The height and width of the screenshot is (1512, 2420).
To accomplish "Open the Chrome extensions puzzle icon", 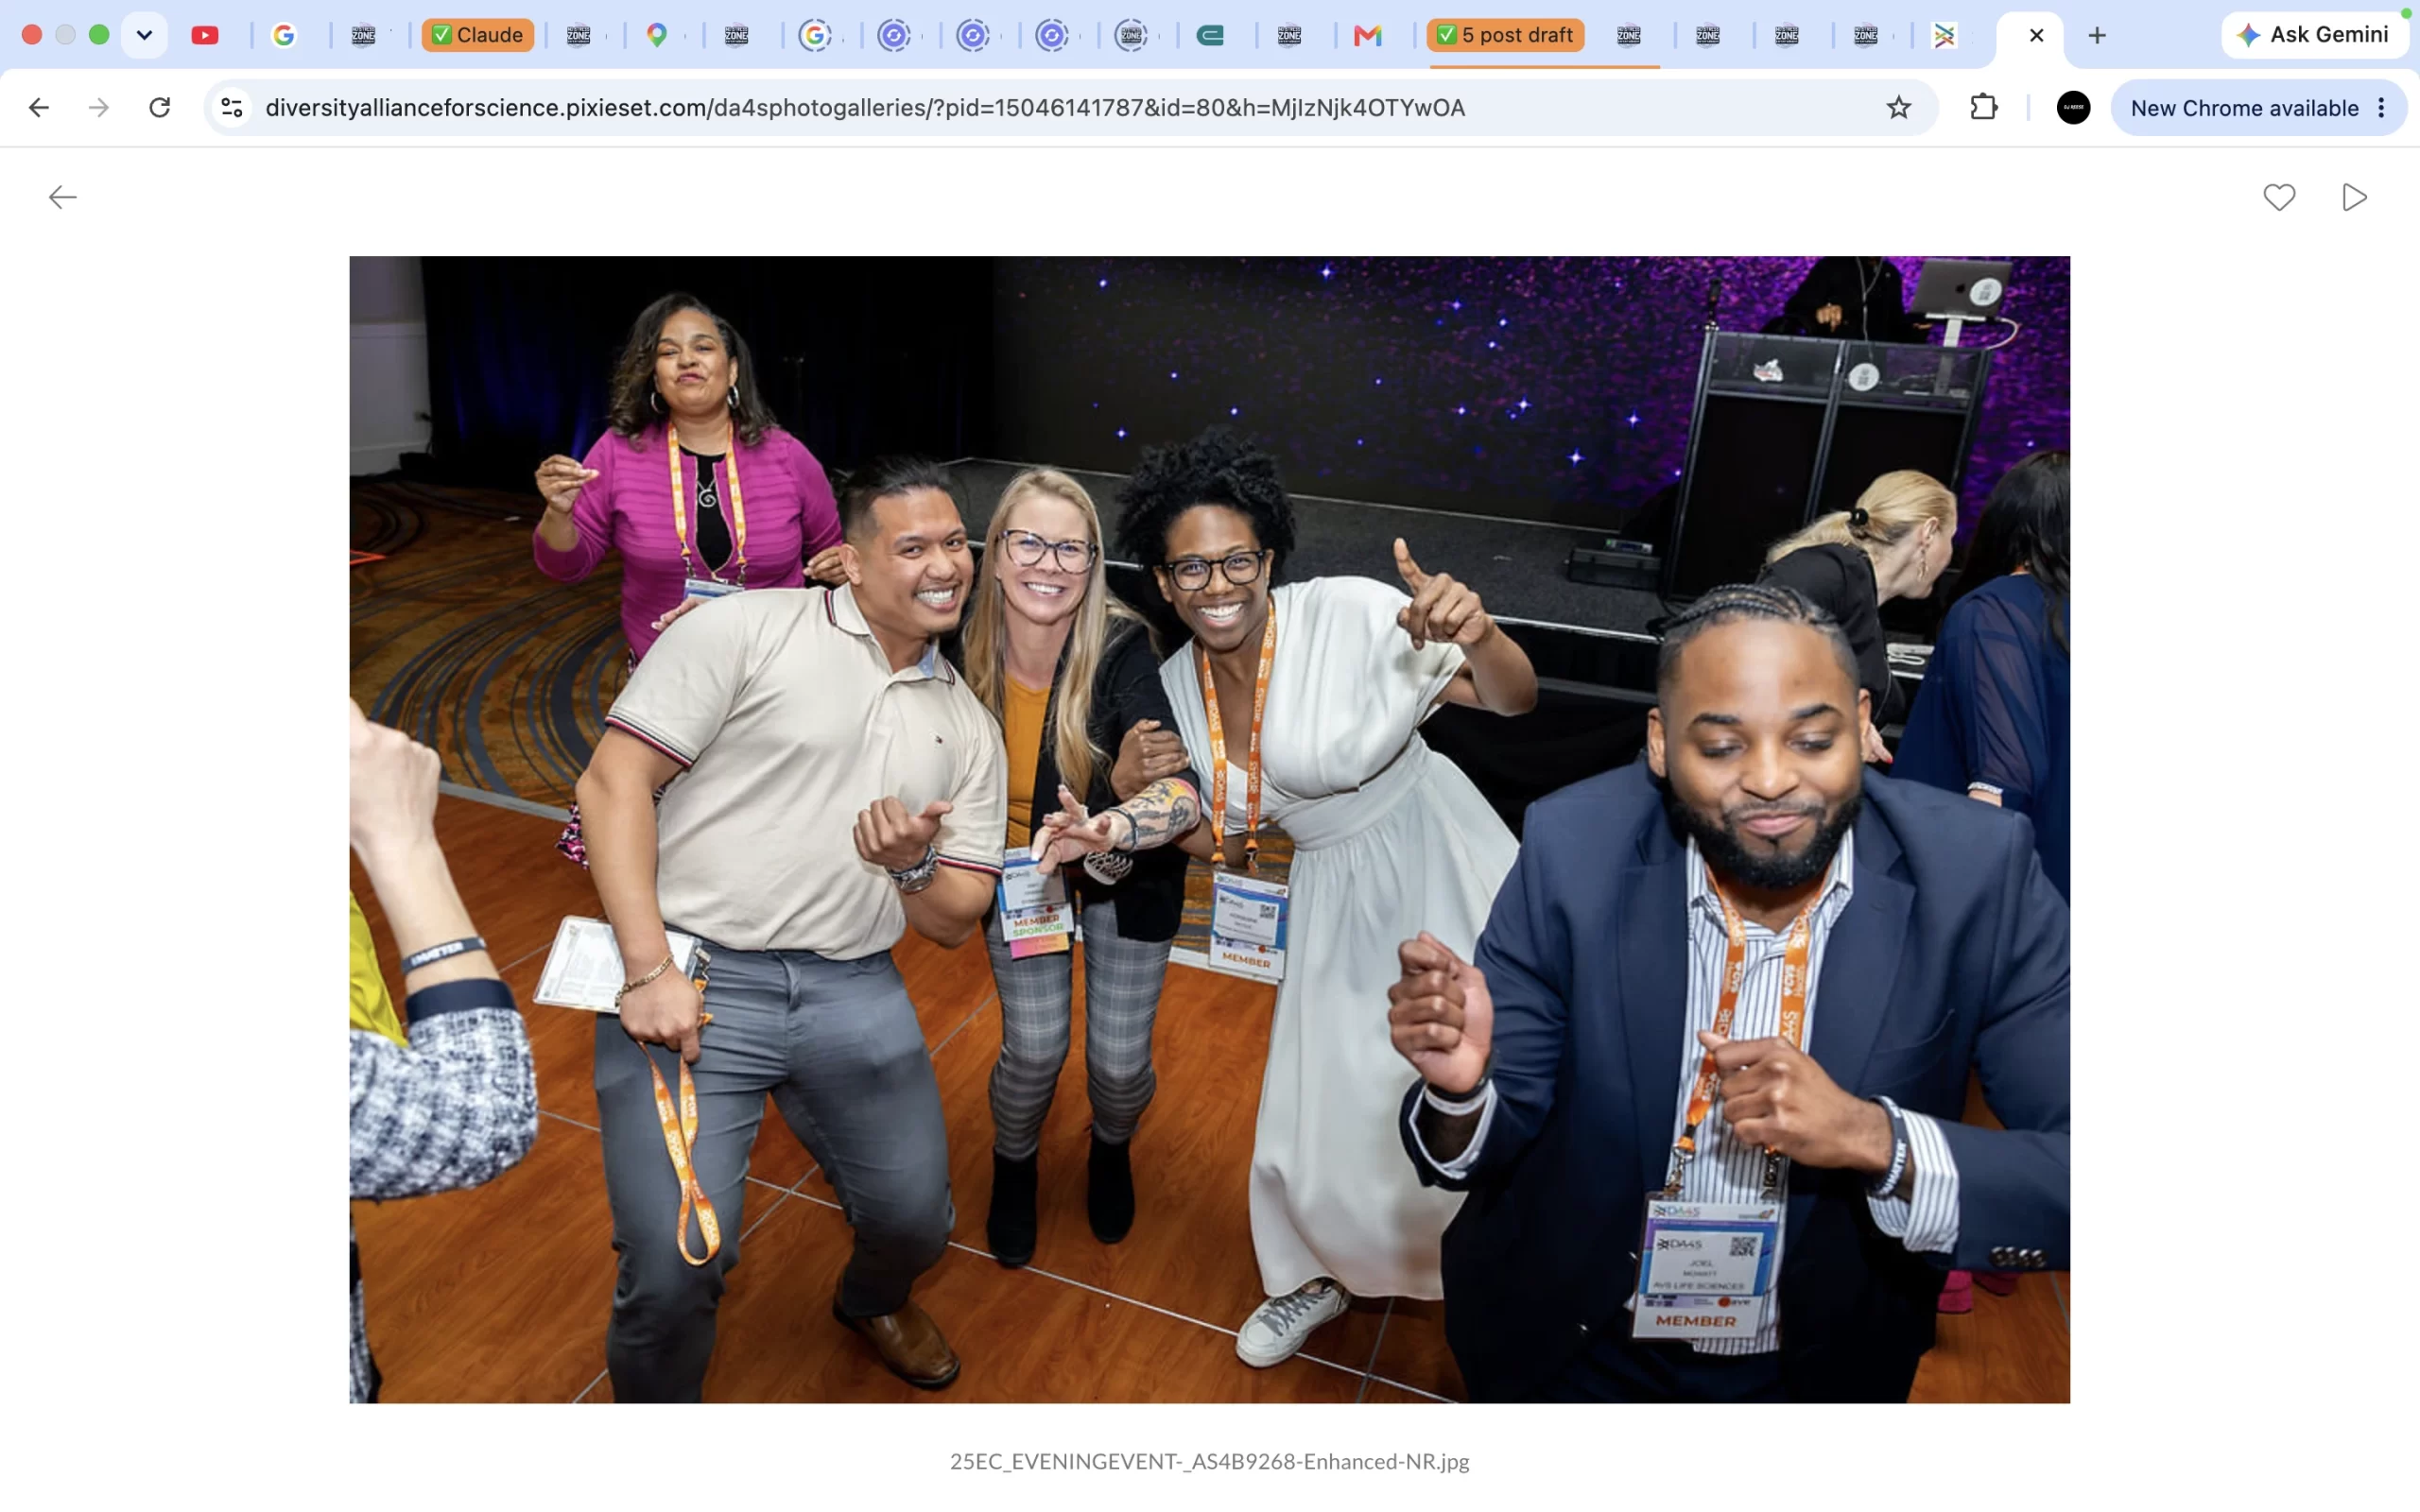I will tap(1983, 107).
